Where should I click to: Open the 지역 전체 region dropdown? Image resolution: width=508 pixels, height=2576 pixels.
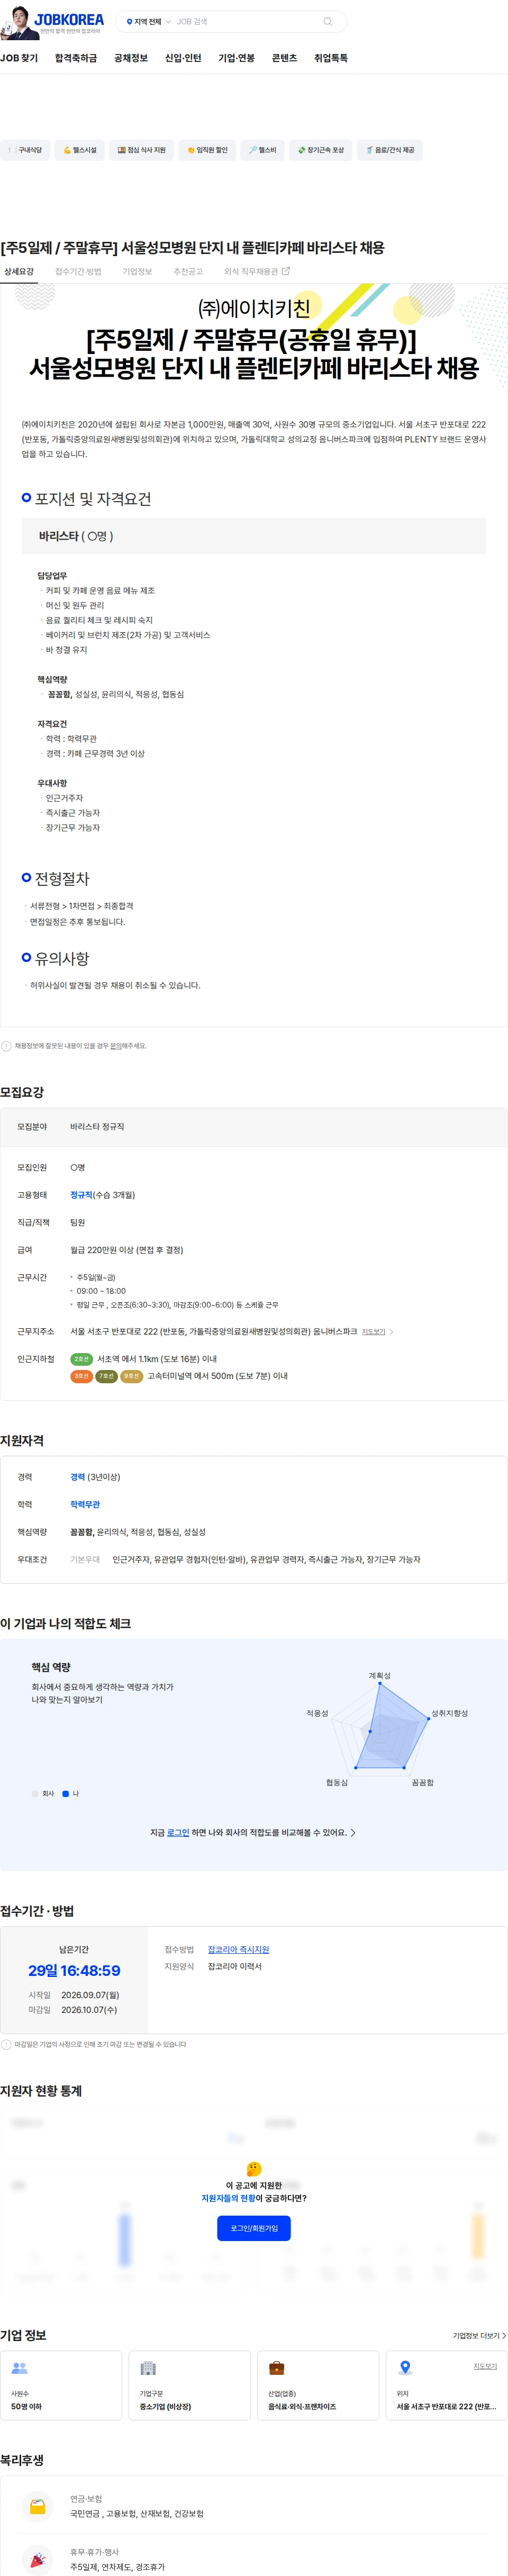[x=148, y=22]
